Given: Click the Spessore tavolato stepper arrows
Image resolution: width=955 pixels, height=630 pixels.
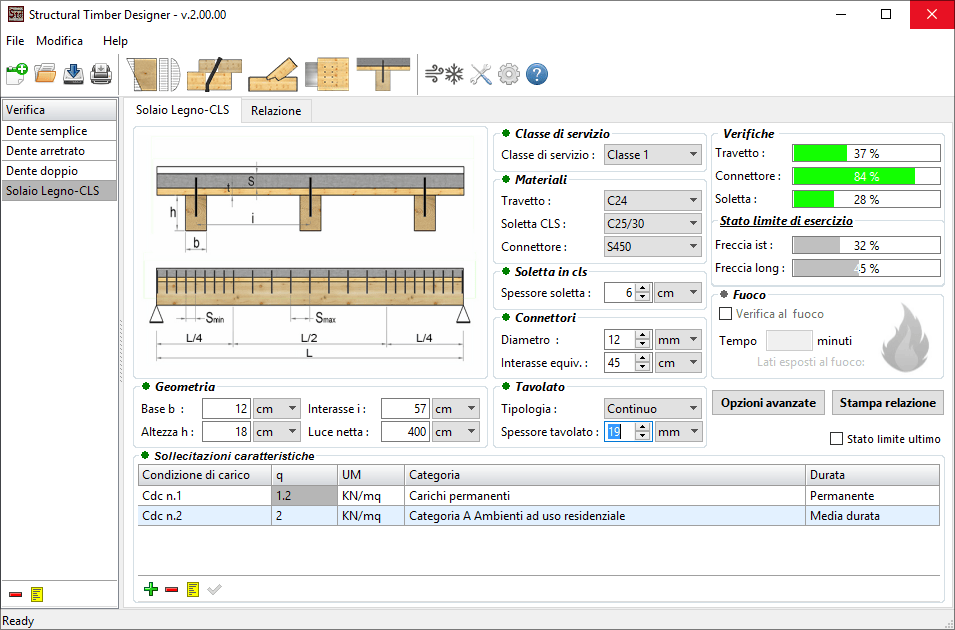Looking at the screenshot, I should click(643, 432).
